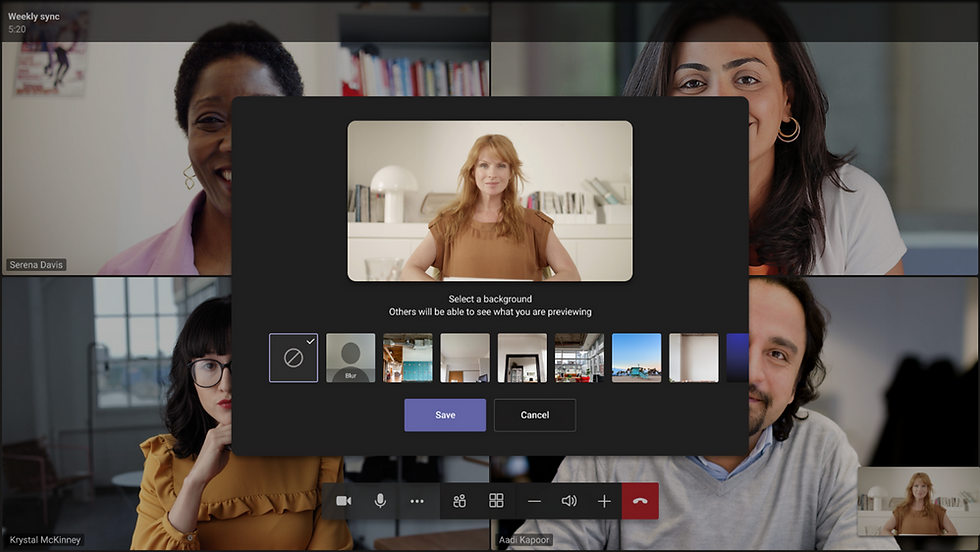Pick the open-plan office background thumbnail
This screenshot has width=980, height=552.
tap(579, 358)
